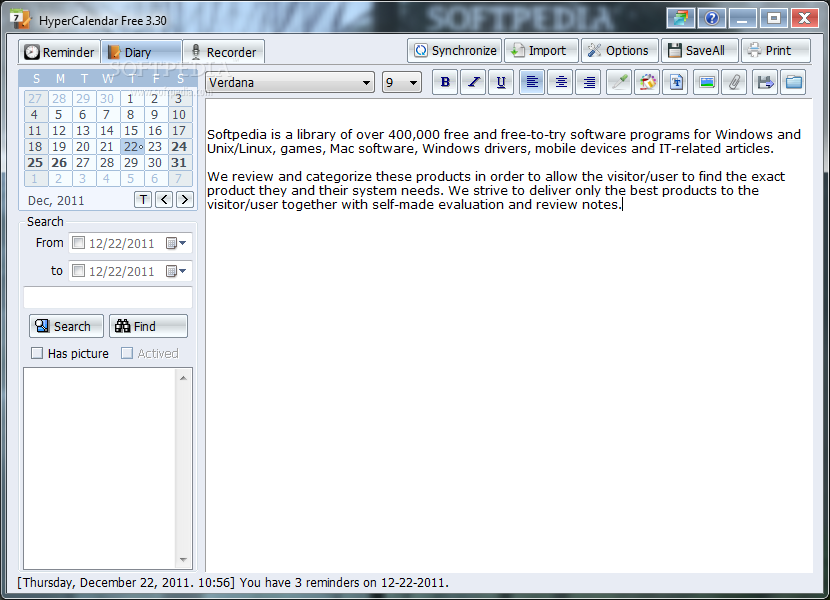This screenshot has height=600, width=830.
Task: Select December 24 in the calendar
Action: pyautogui.click(x=179, y=147)
